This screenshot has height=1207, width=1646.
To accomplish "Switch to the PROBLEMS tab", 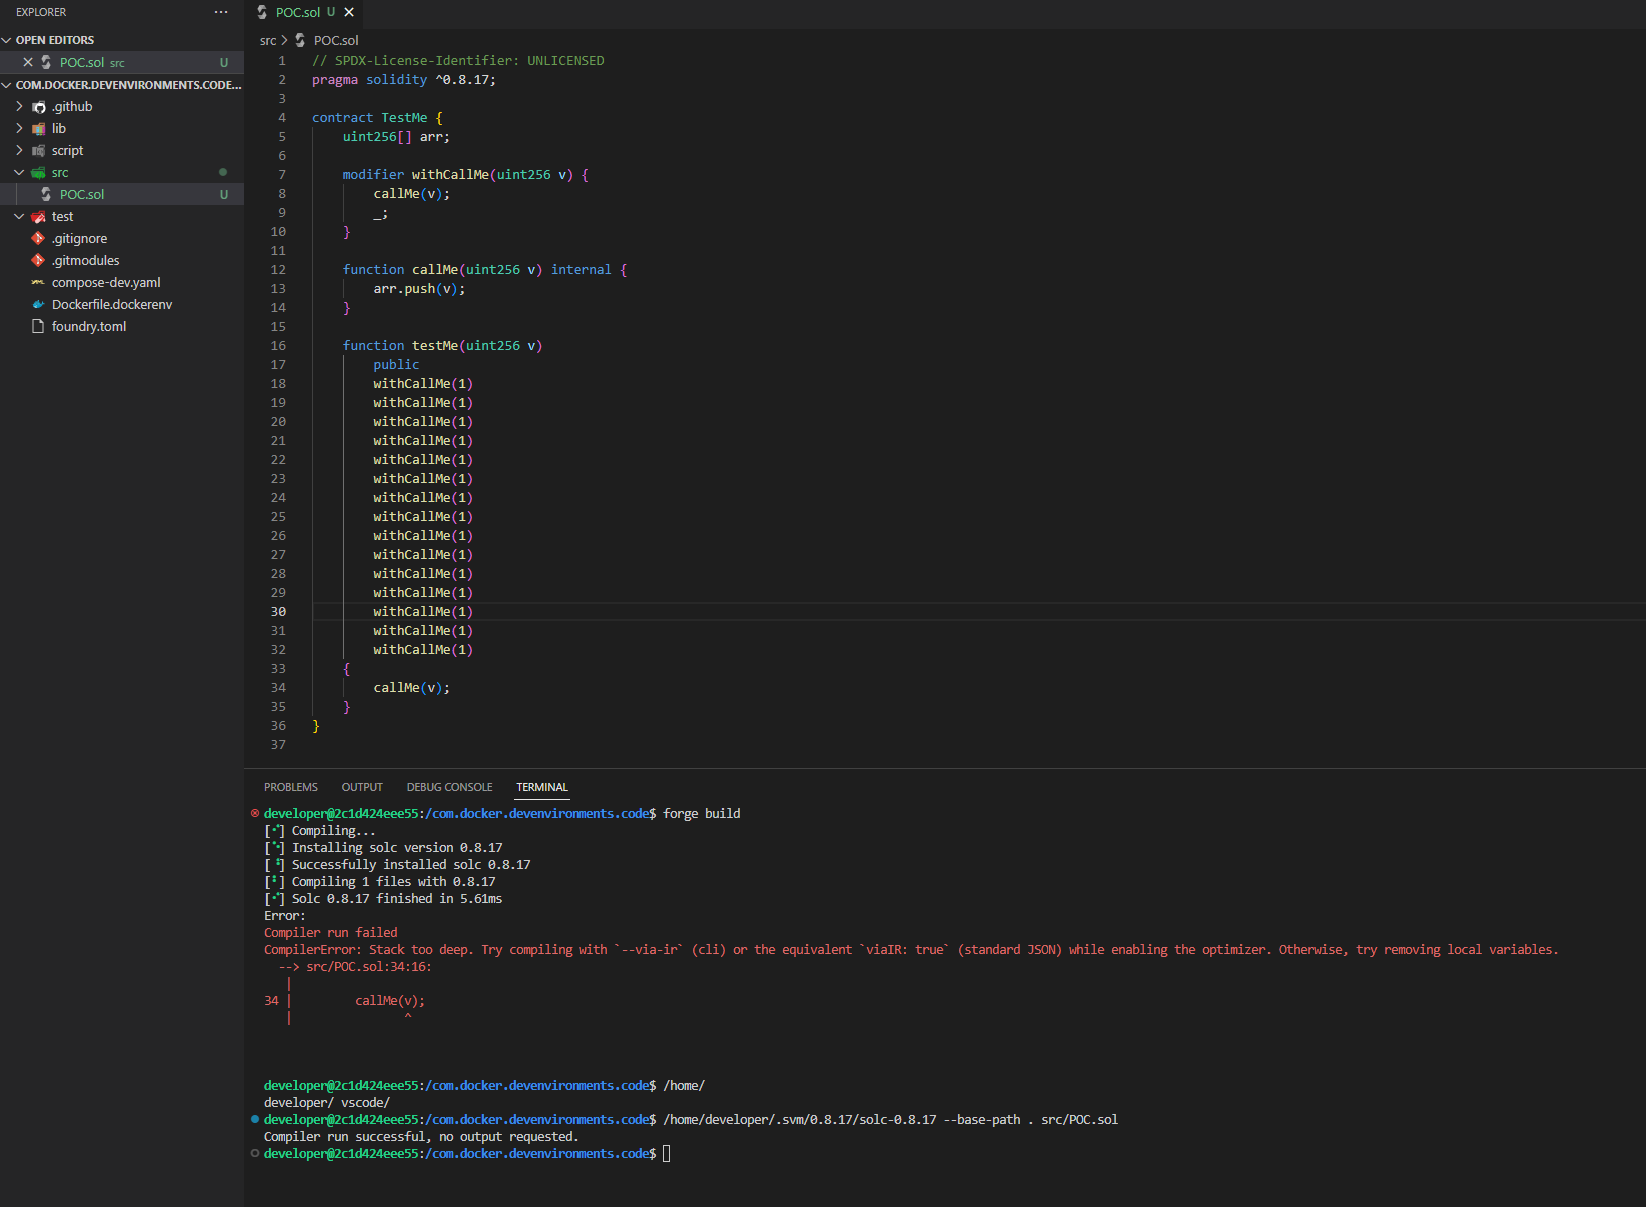I will 290,787.
